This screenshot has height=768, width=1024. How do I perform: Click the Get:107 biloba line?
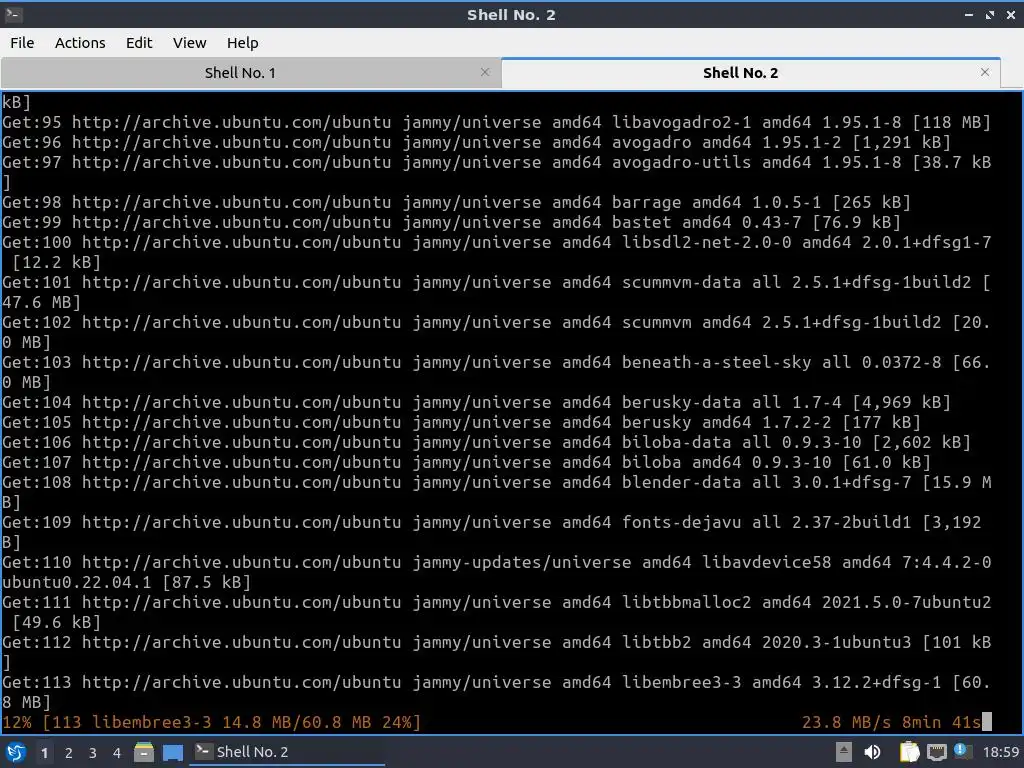point(466,462)
